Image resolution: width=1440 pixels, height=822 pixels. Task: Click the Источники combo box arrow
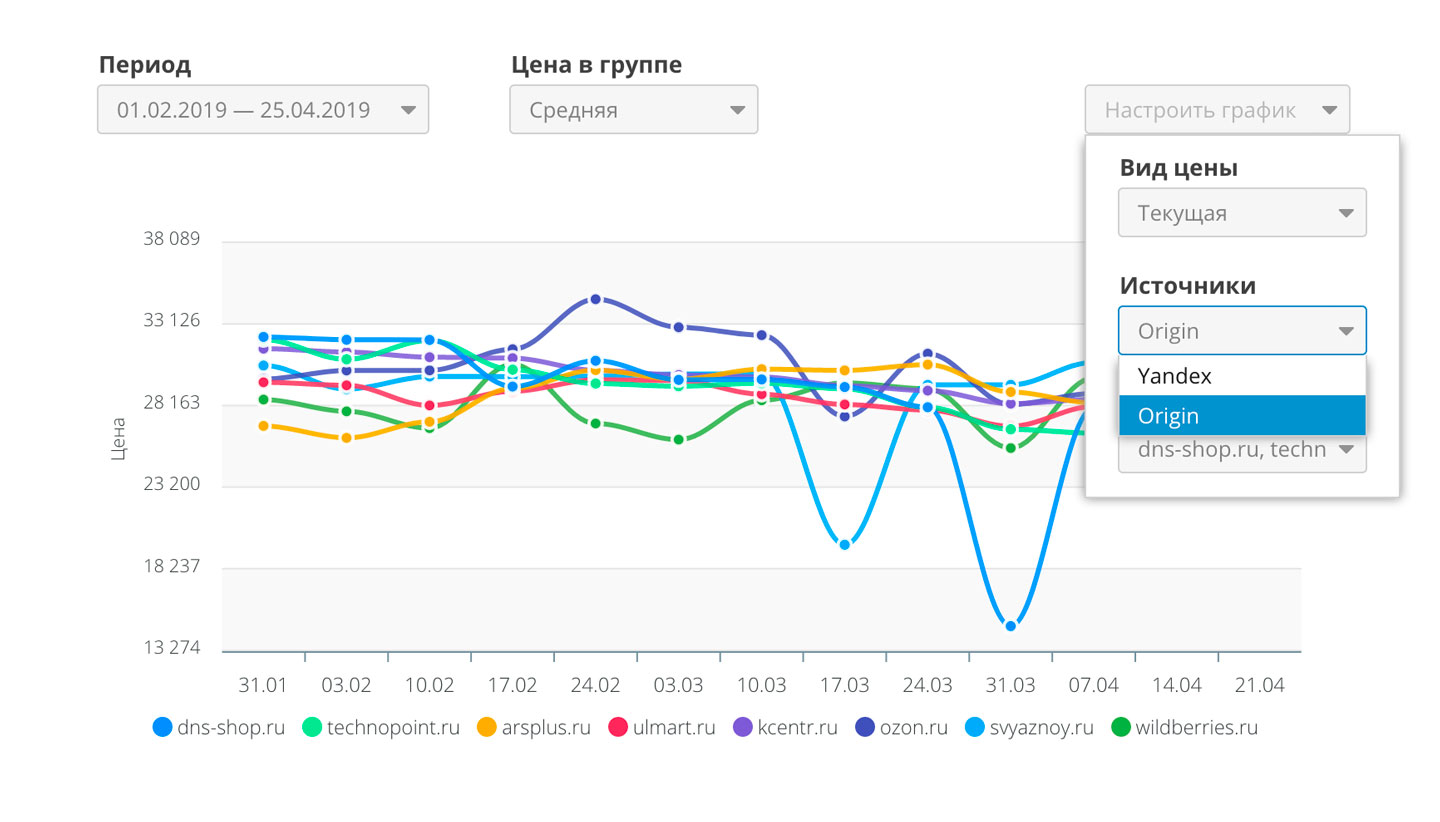click(1345, 331)
